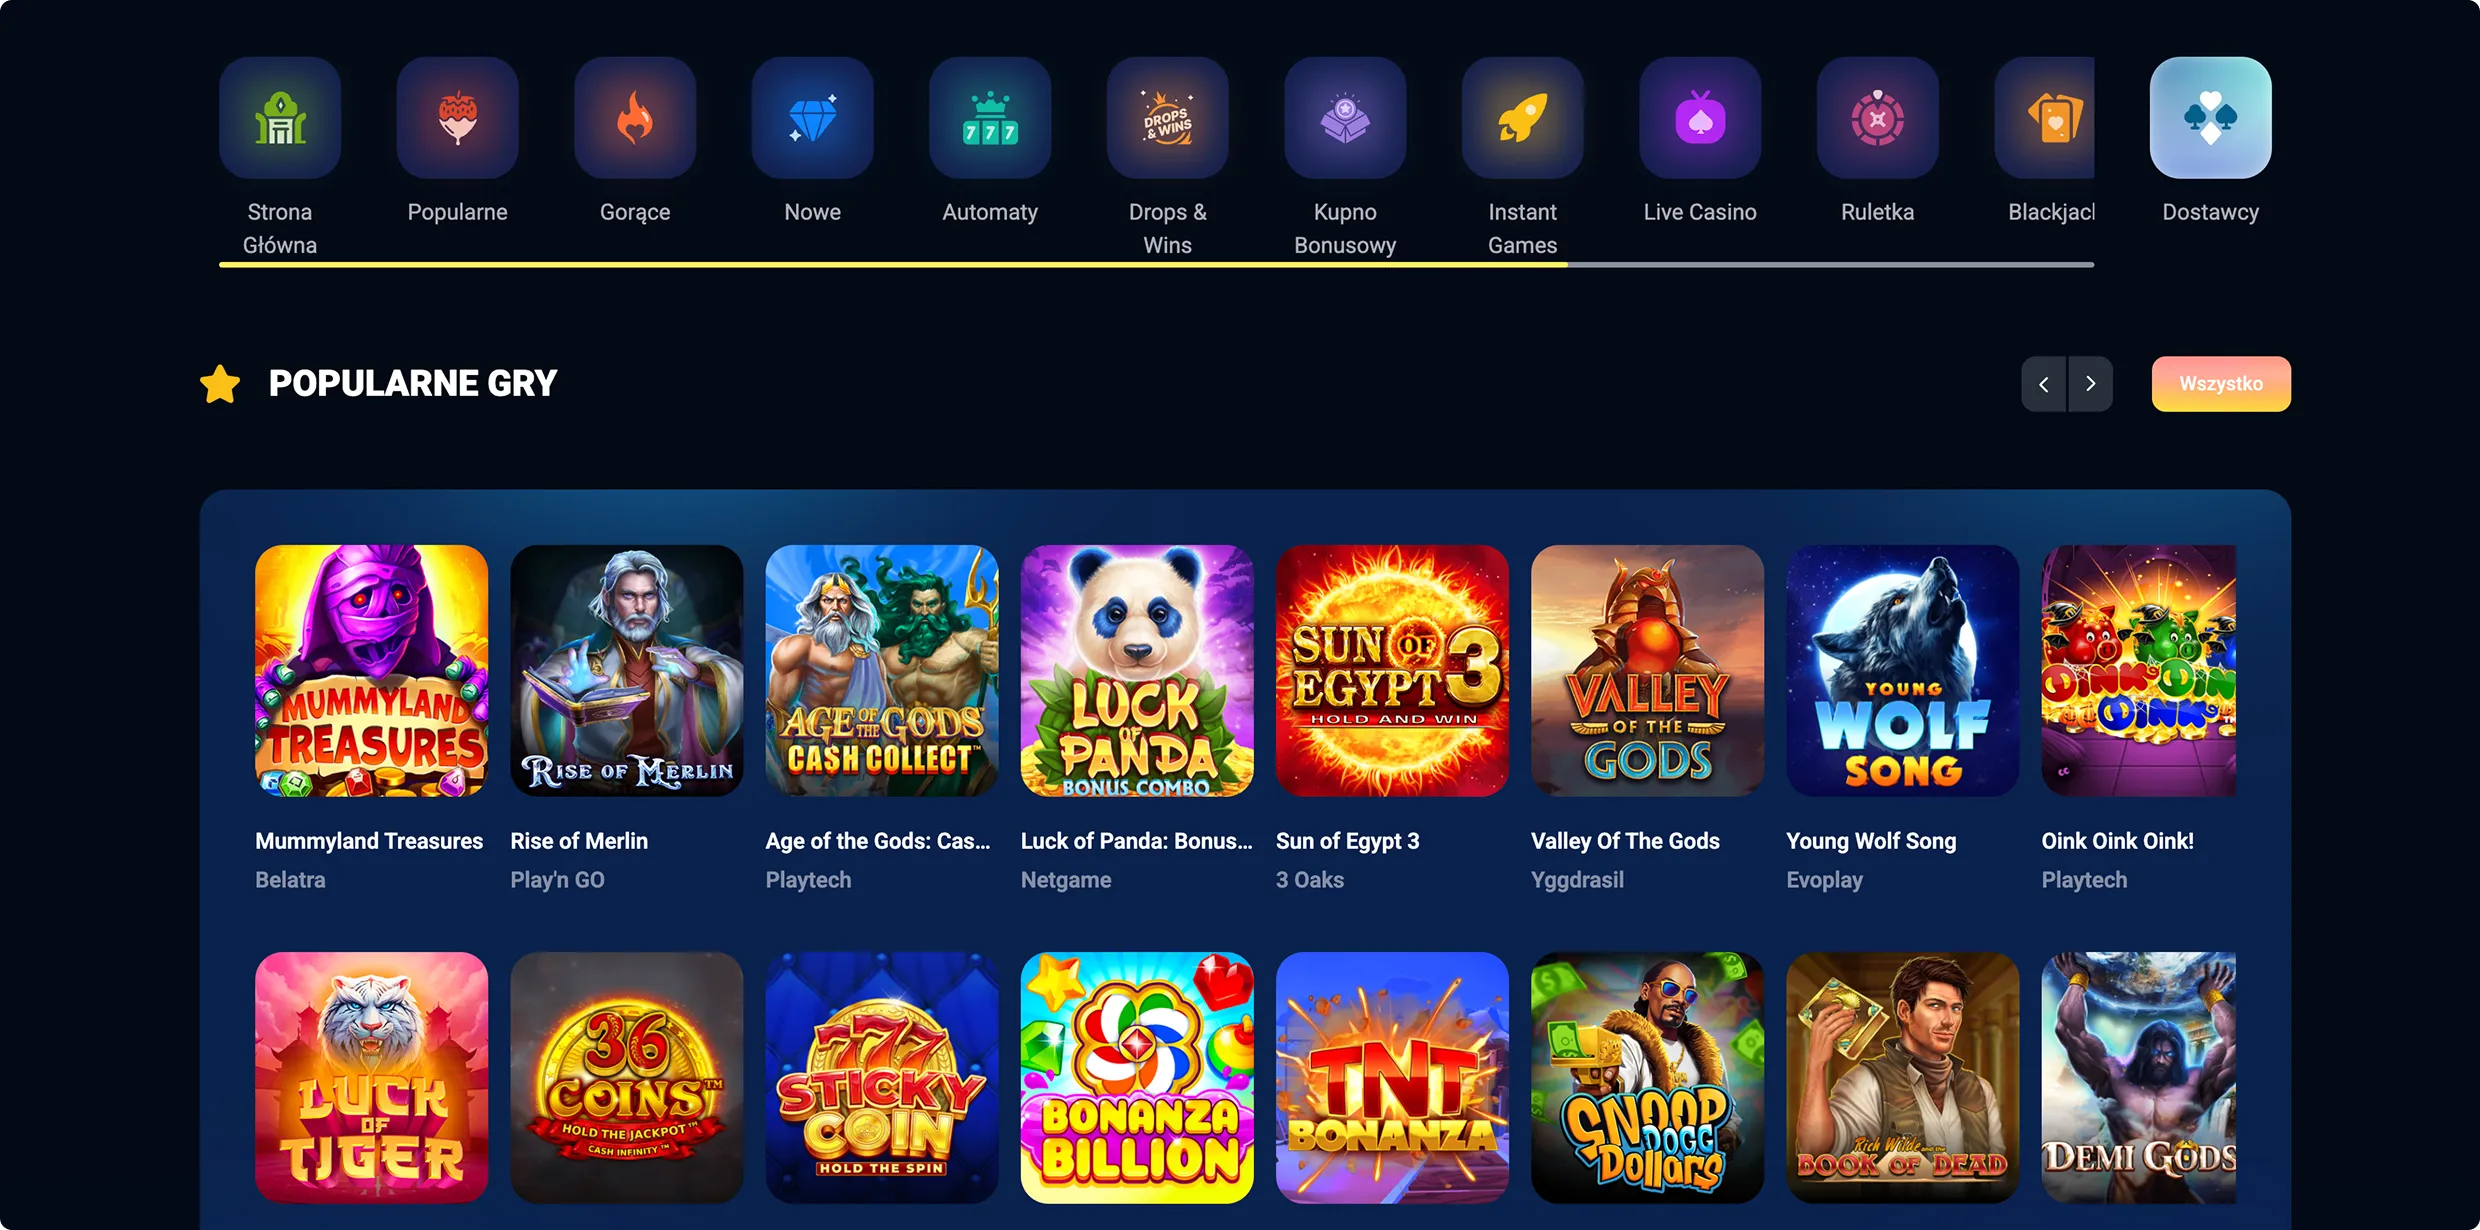Screen dimensions: 2480x1230
Task: Open the Automaty 777 slots category
Action: coord(990,118)
